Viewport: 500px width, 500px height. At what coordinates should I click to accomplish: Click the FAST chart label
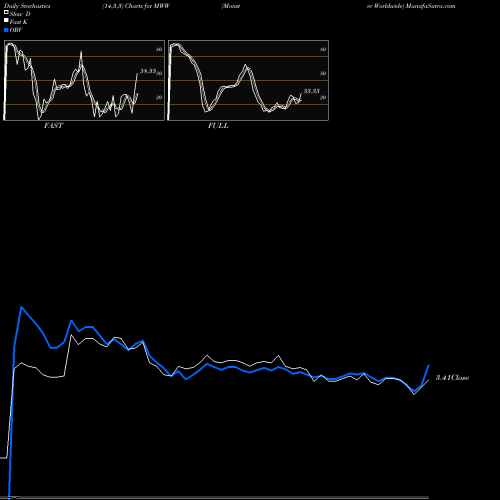[53, 126]
